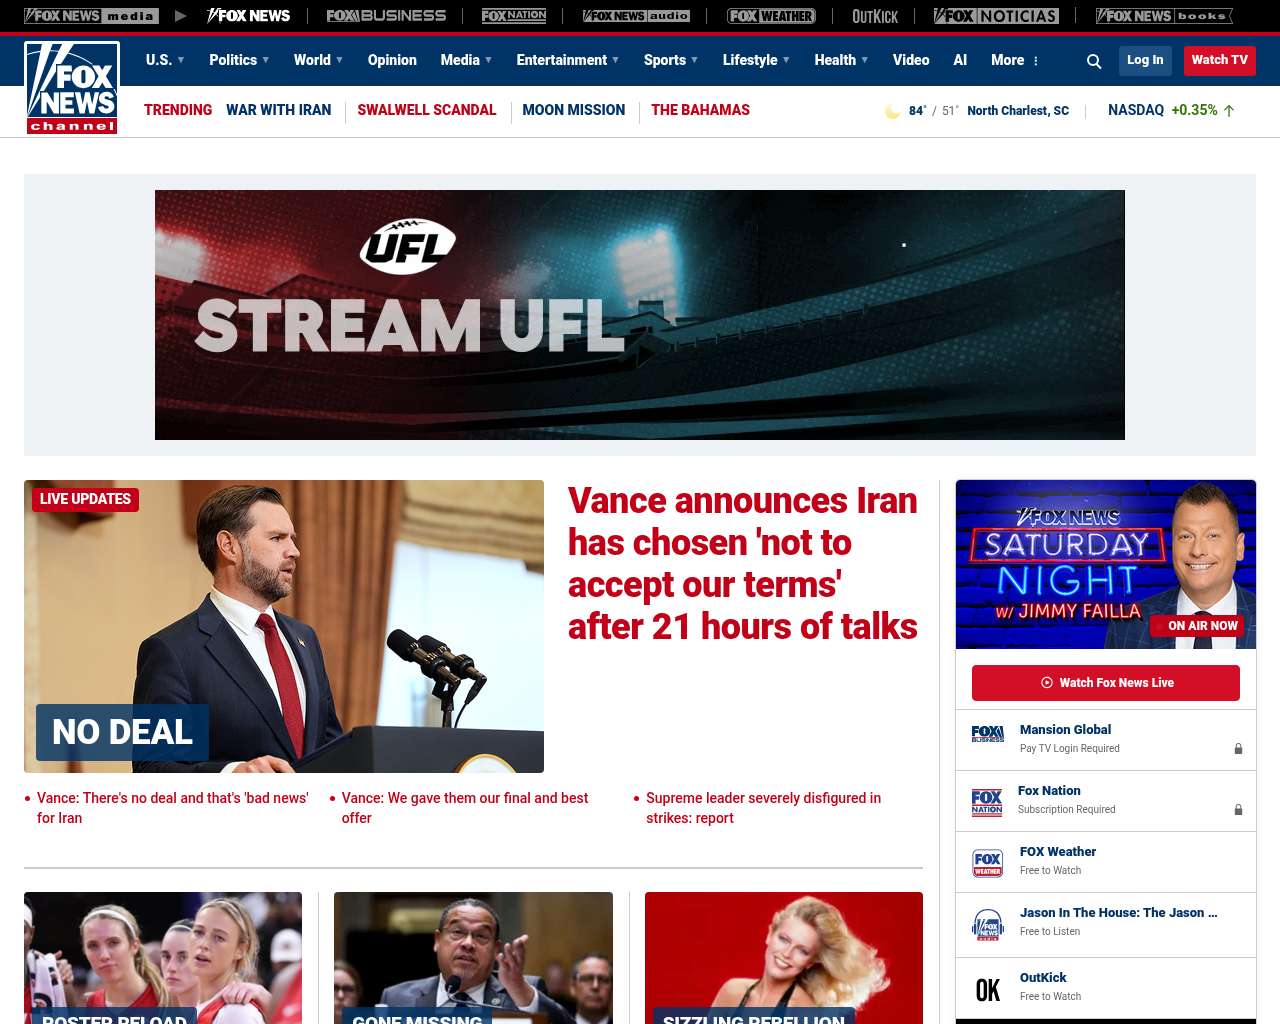Expand the U.S. navigation dropdown

tap(165, 60)
